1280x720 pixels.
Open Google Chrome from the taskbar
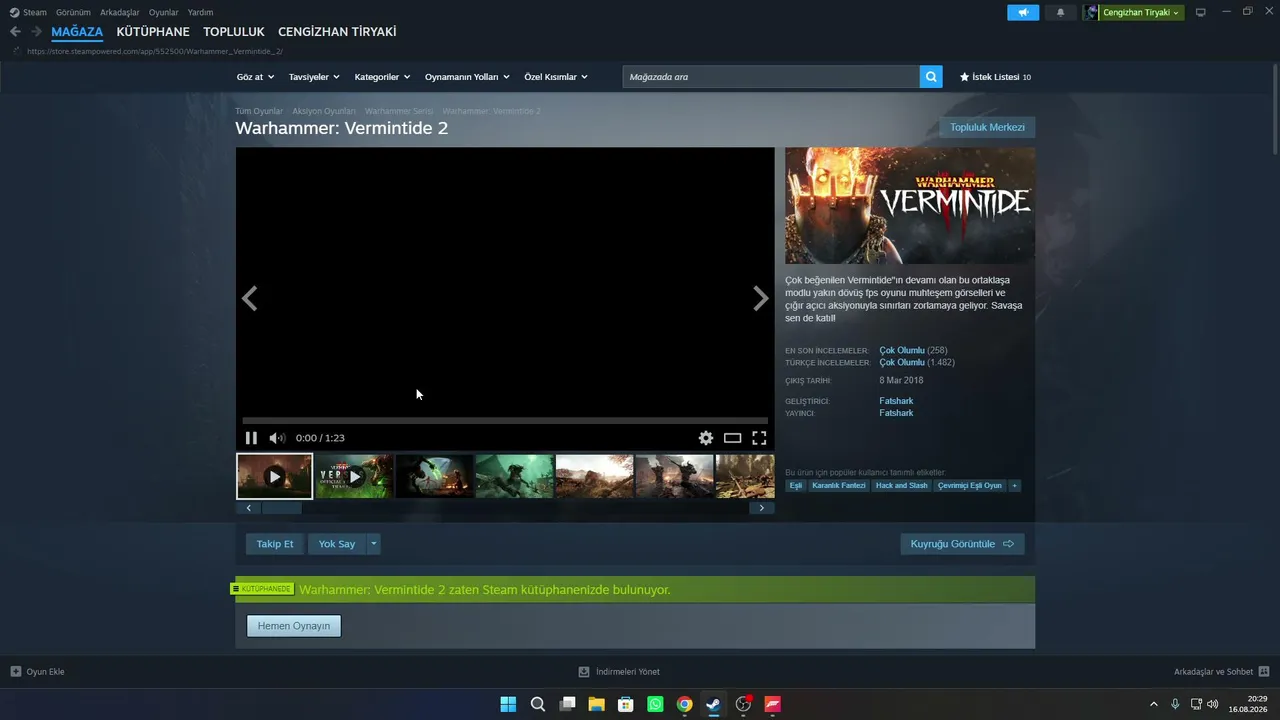(x=684, y=704)
